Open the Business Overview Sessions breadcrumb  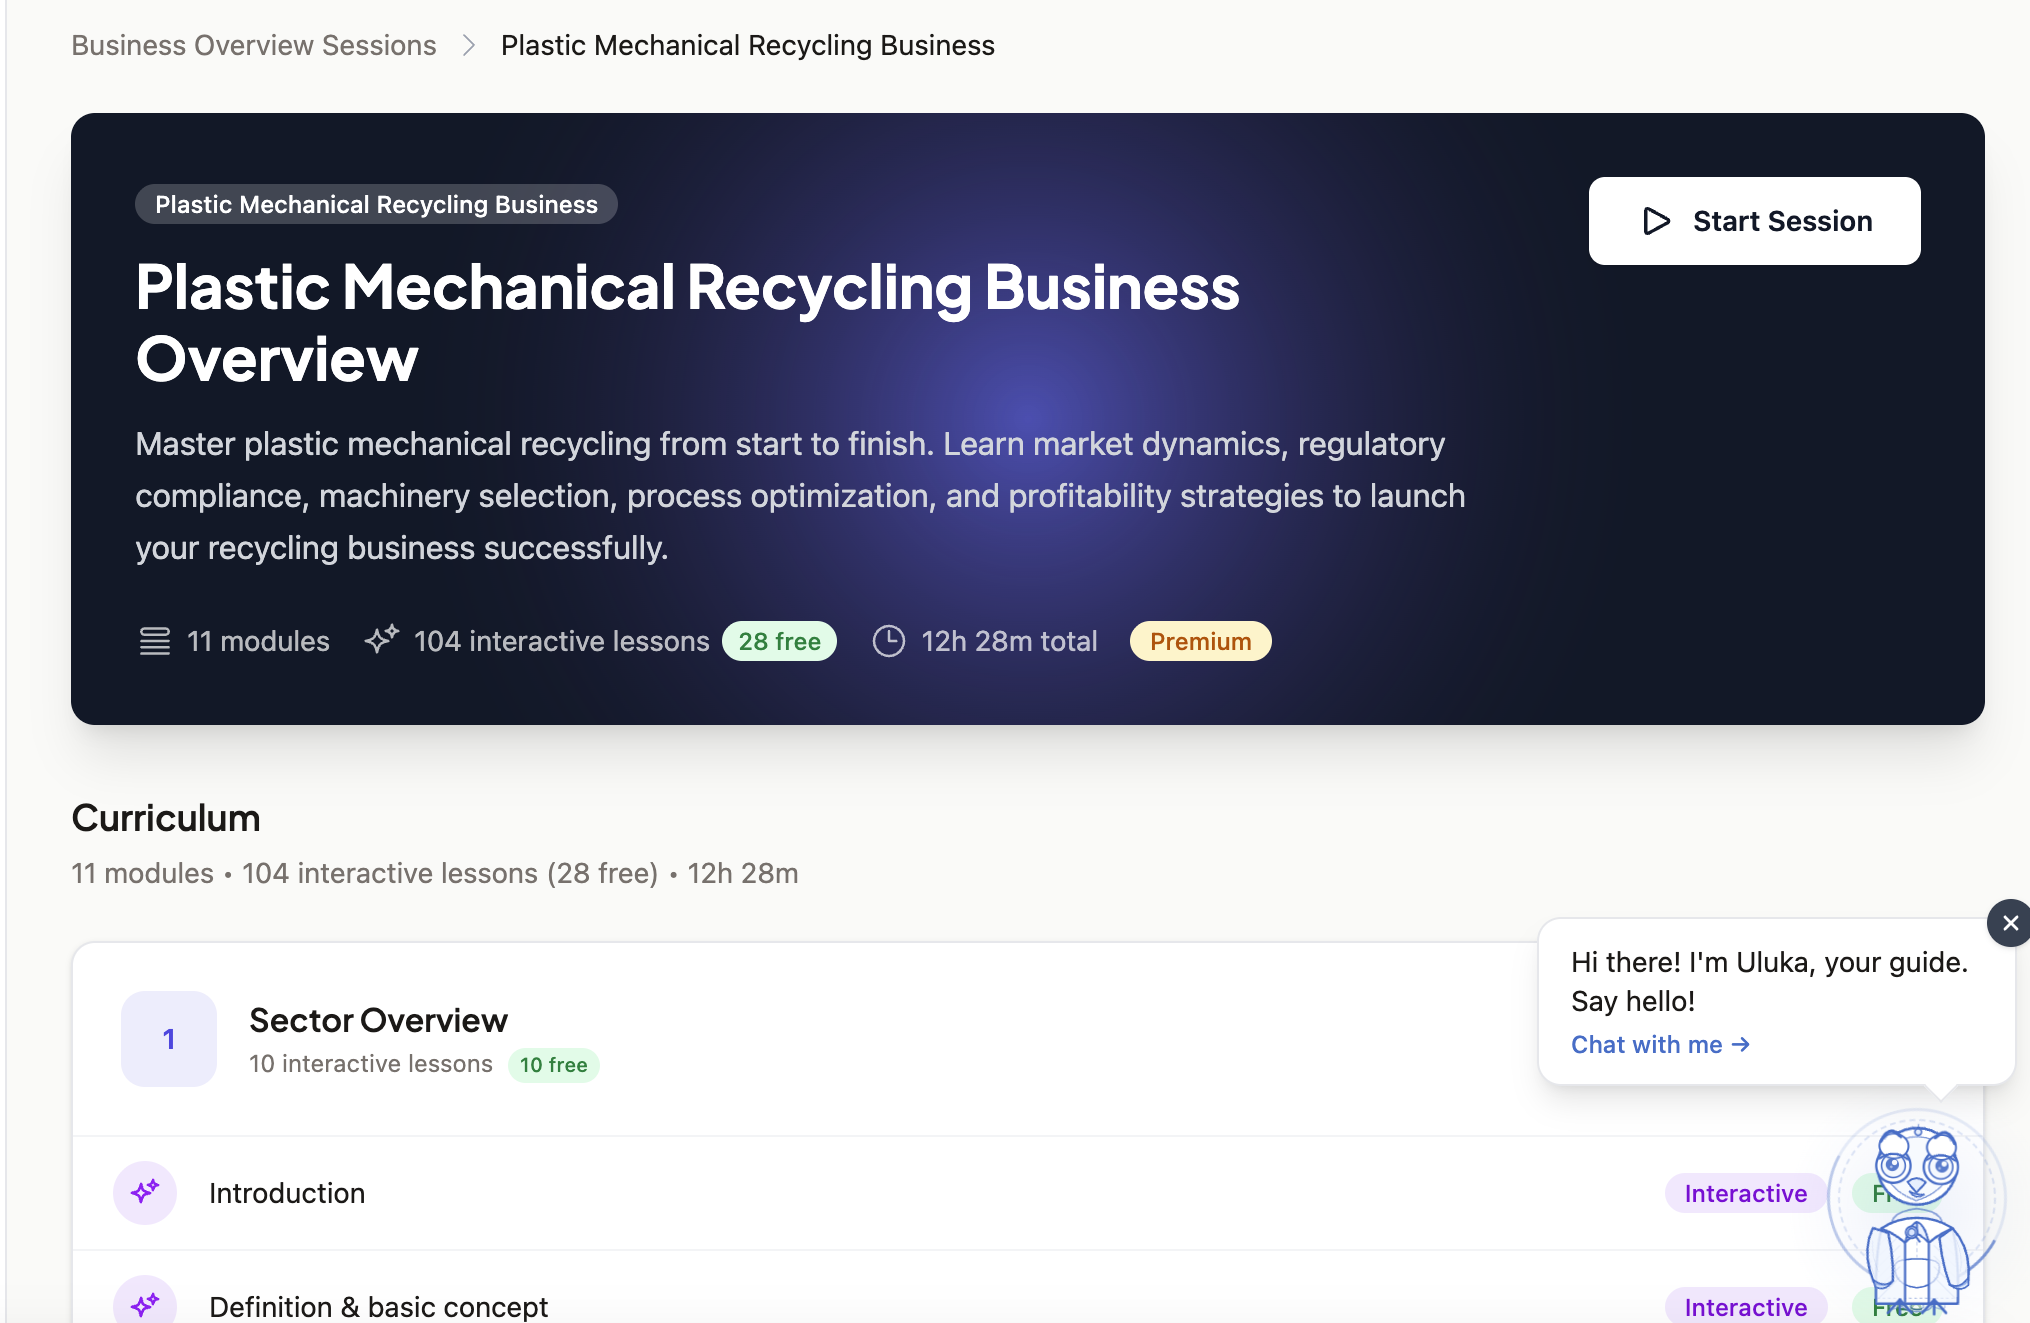pyautogui.click(x=254, y=45)
